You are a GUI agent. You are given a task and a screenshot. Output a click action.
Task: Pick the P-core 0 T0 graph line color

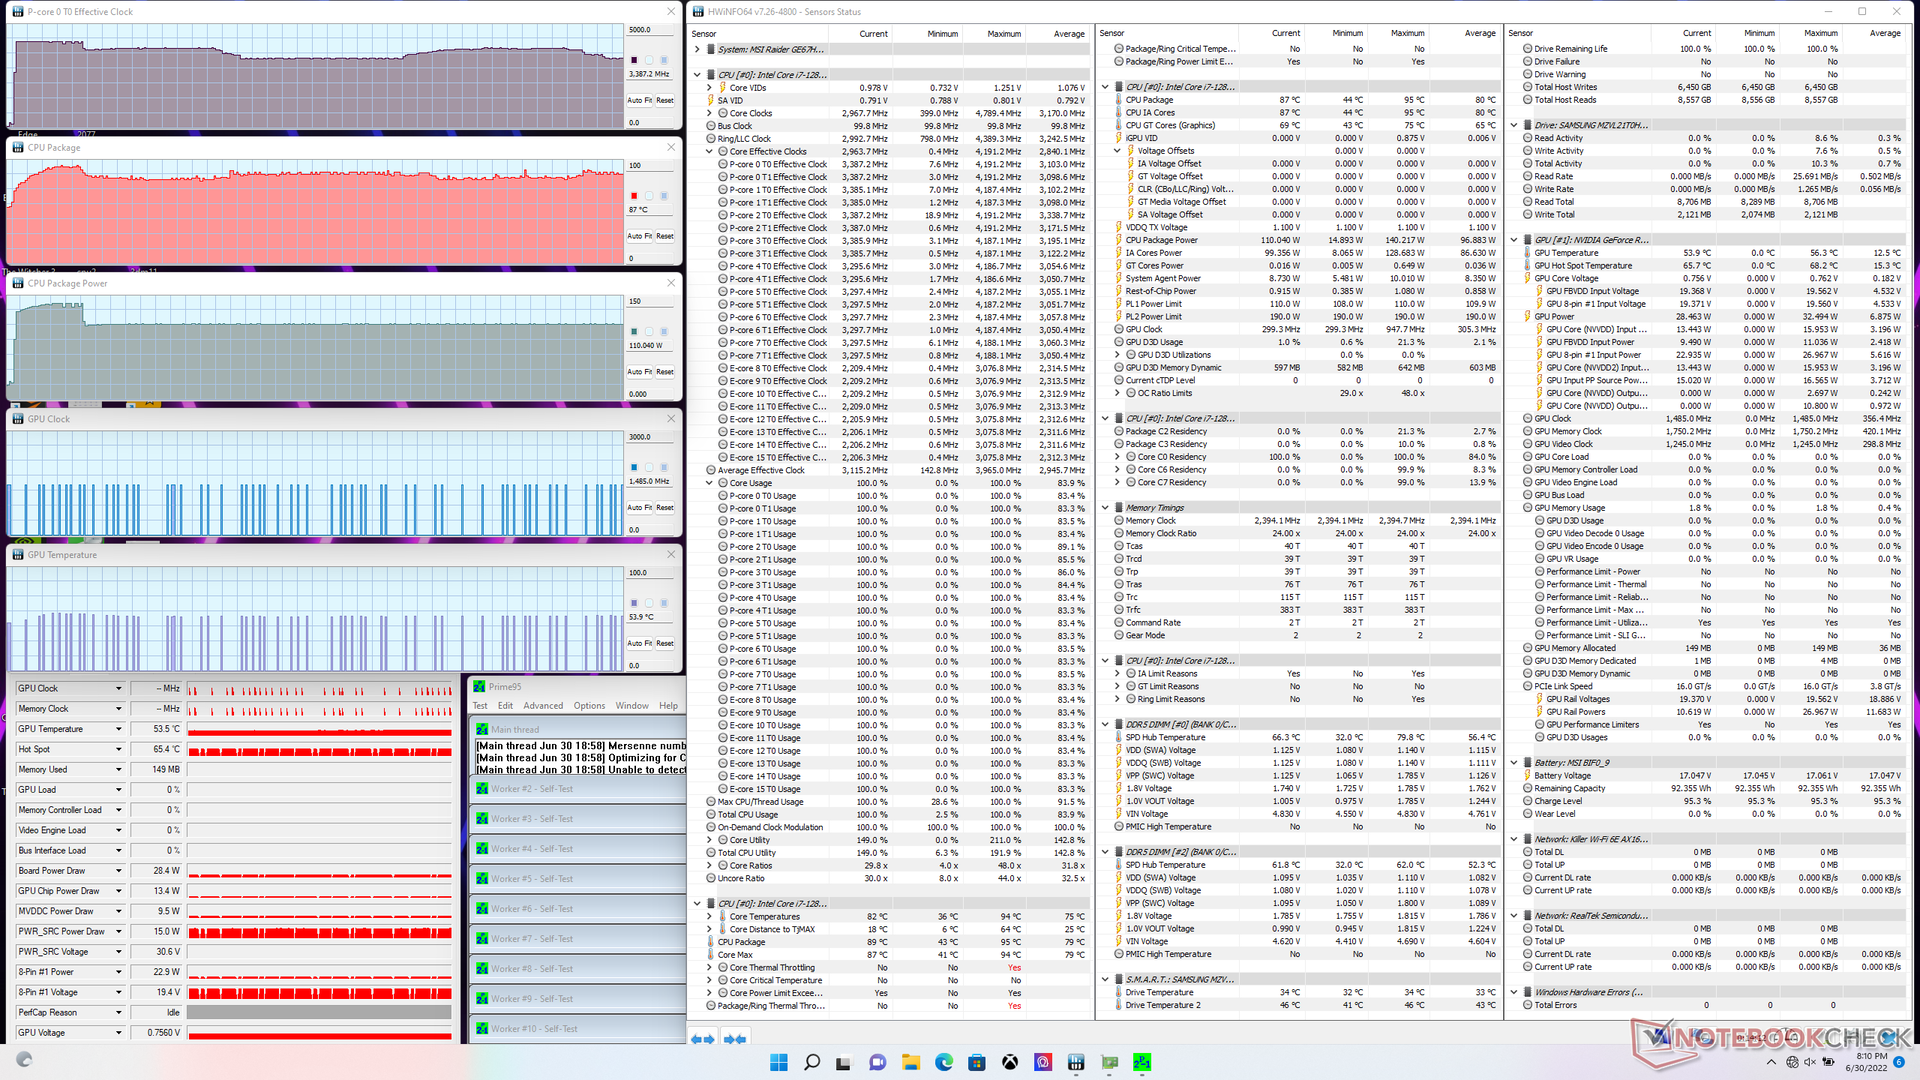[634, 60]
